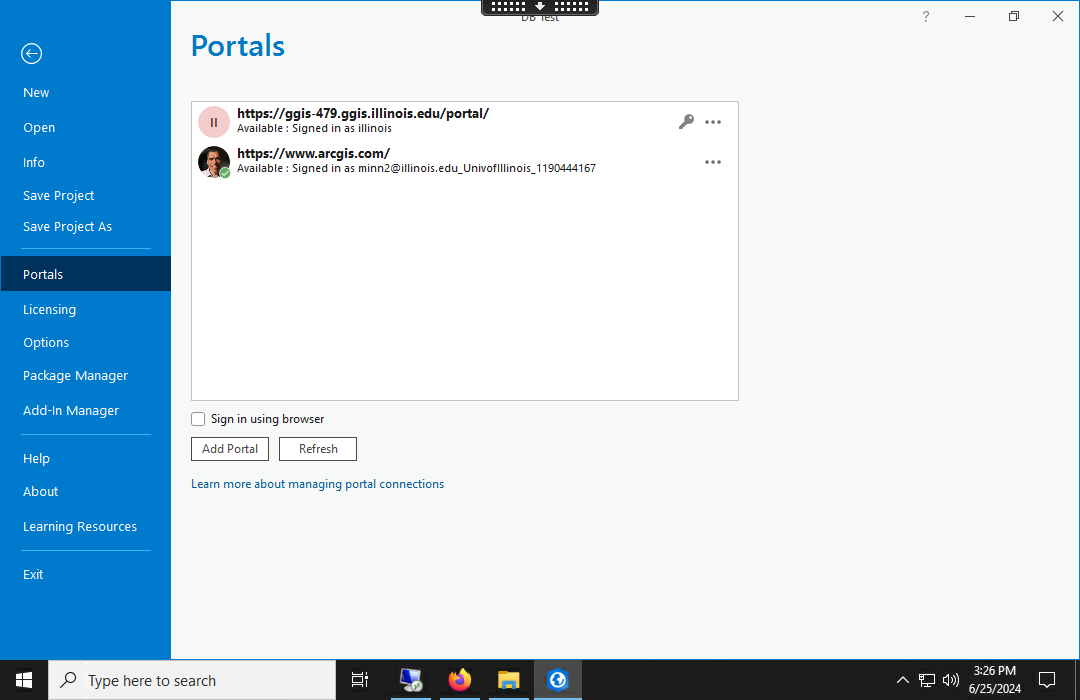Open the Options menu item
The image size is (1080, 700).
[x=46, y=343]
